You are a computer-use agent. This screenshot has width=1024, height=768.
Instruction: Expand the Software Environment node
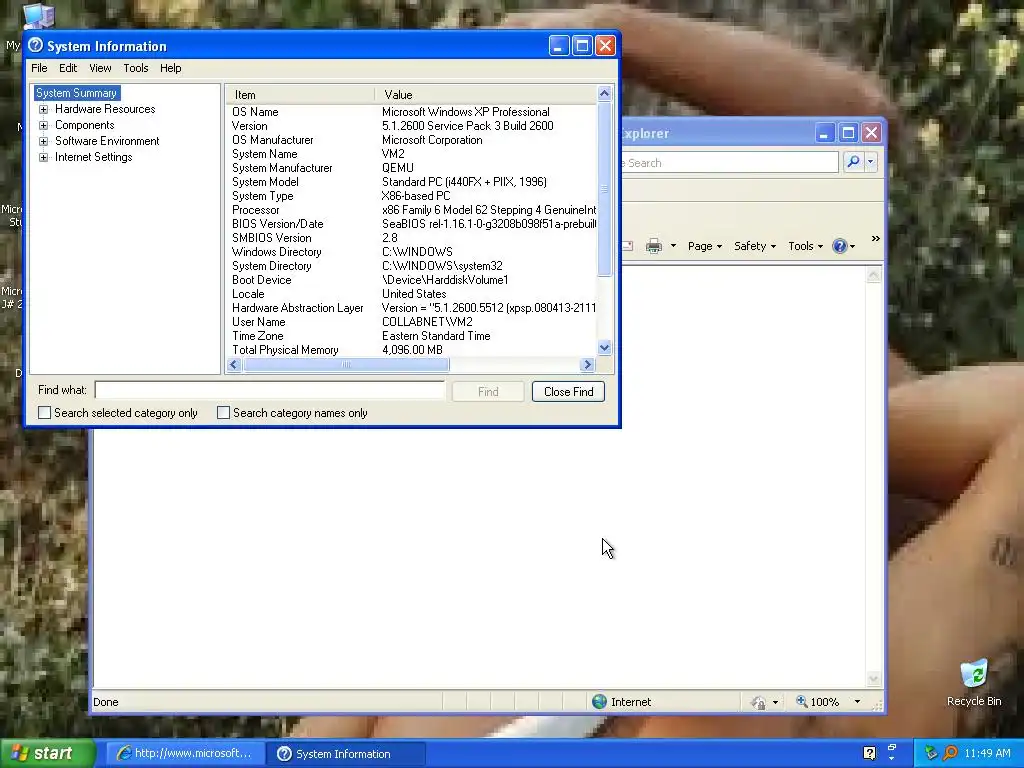tap(43, 141)
